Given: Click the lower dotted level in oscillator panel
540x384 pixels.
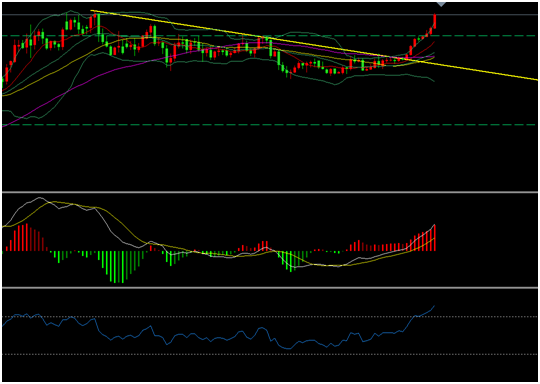Looking at the screenshot, I should pos(270,354).
